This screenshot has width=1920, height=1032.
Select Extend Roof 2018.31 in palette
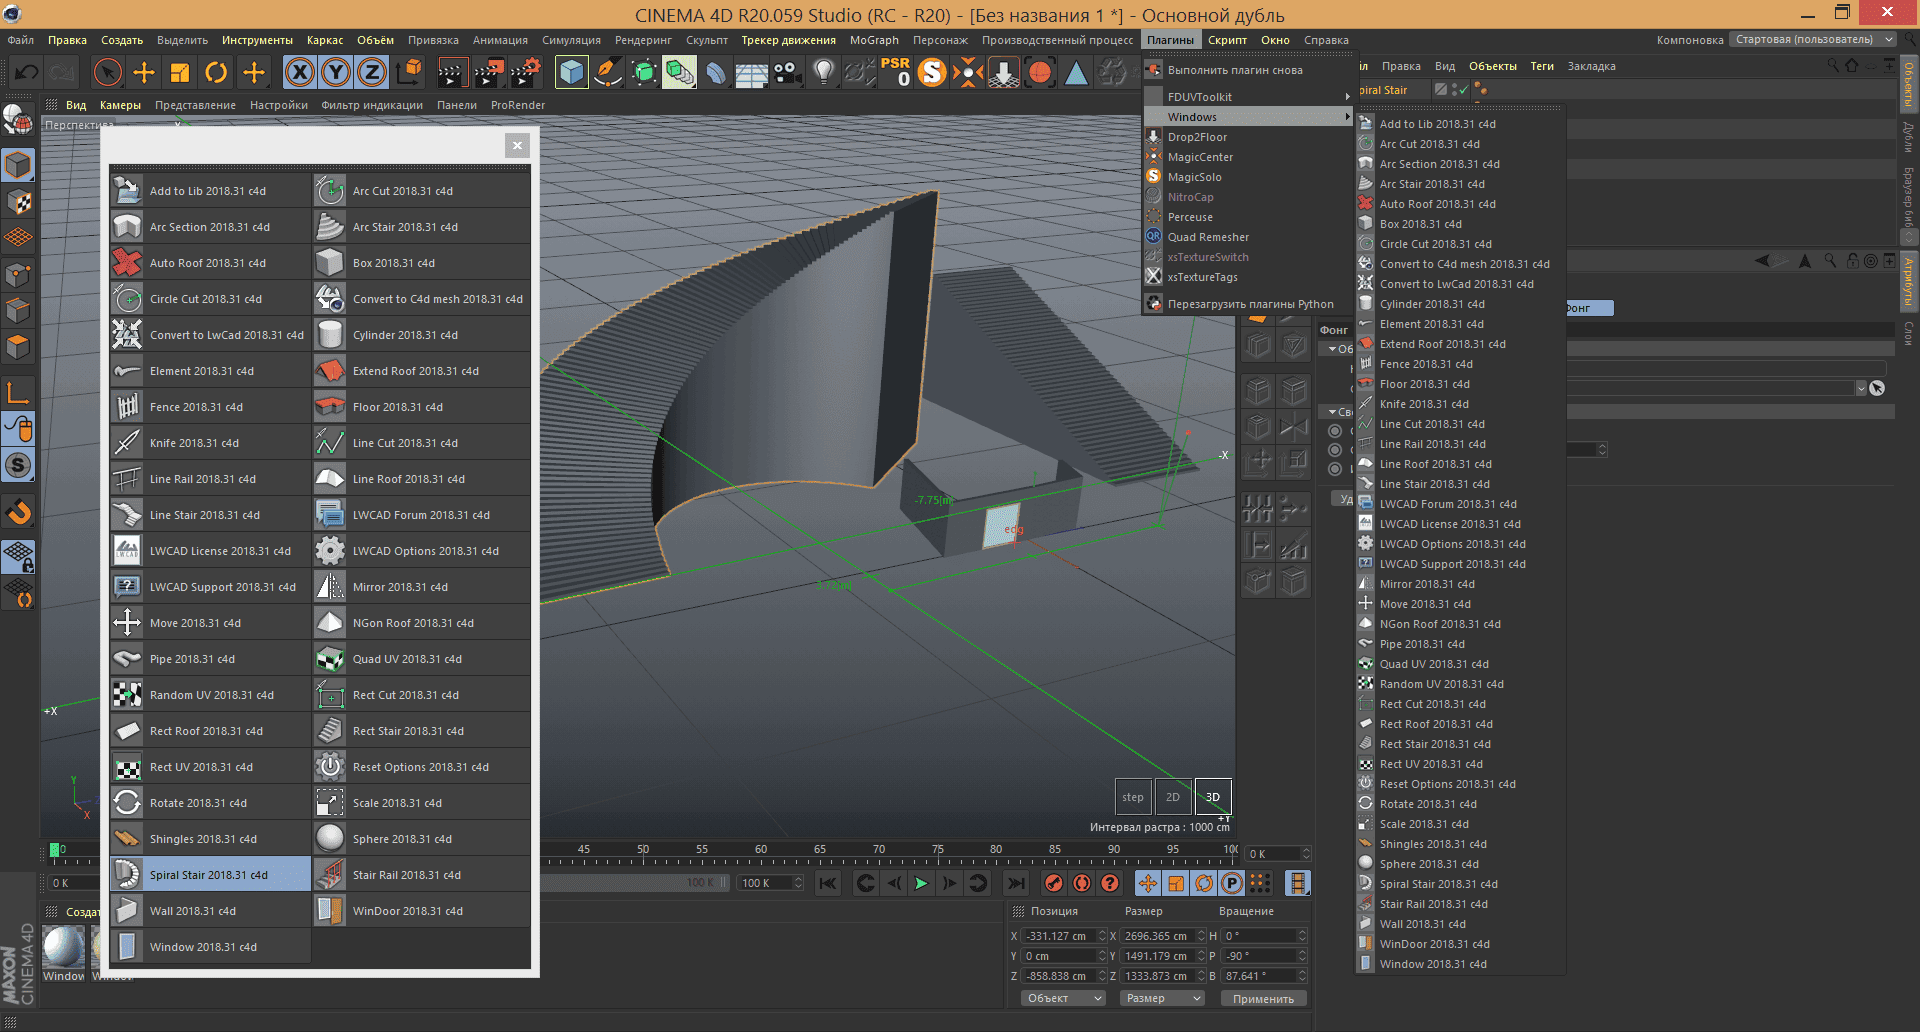tap(421, 370)
